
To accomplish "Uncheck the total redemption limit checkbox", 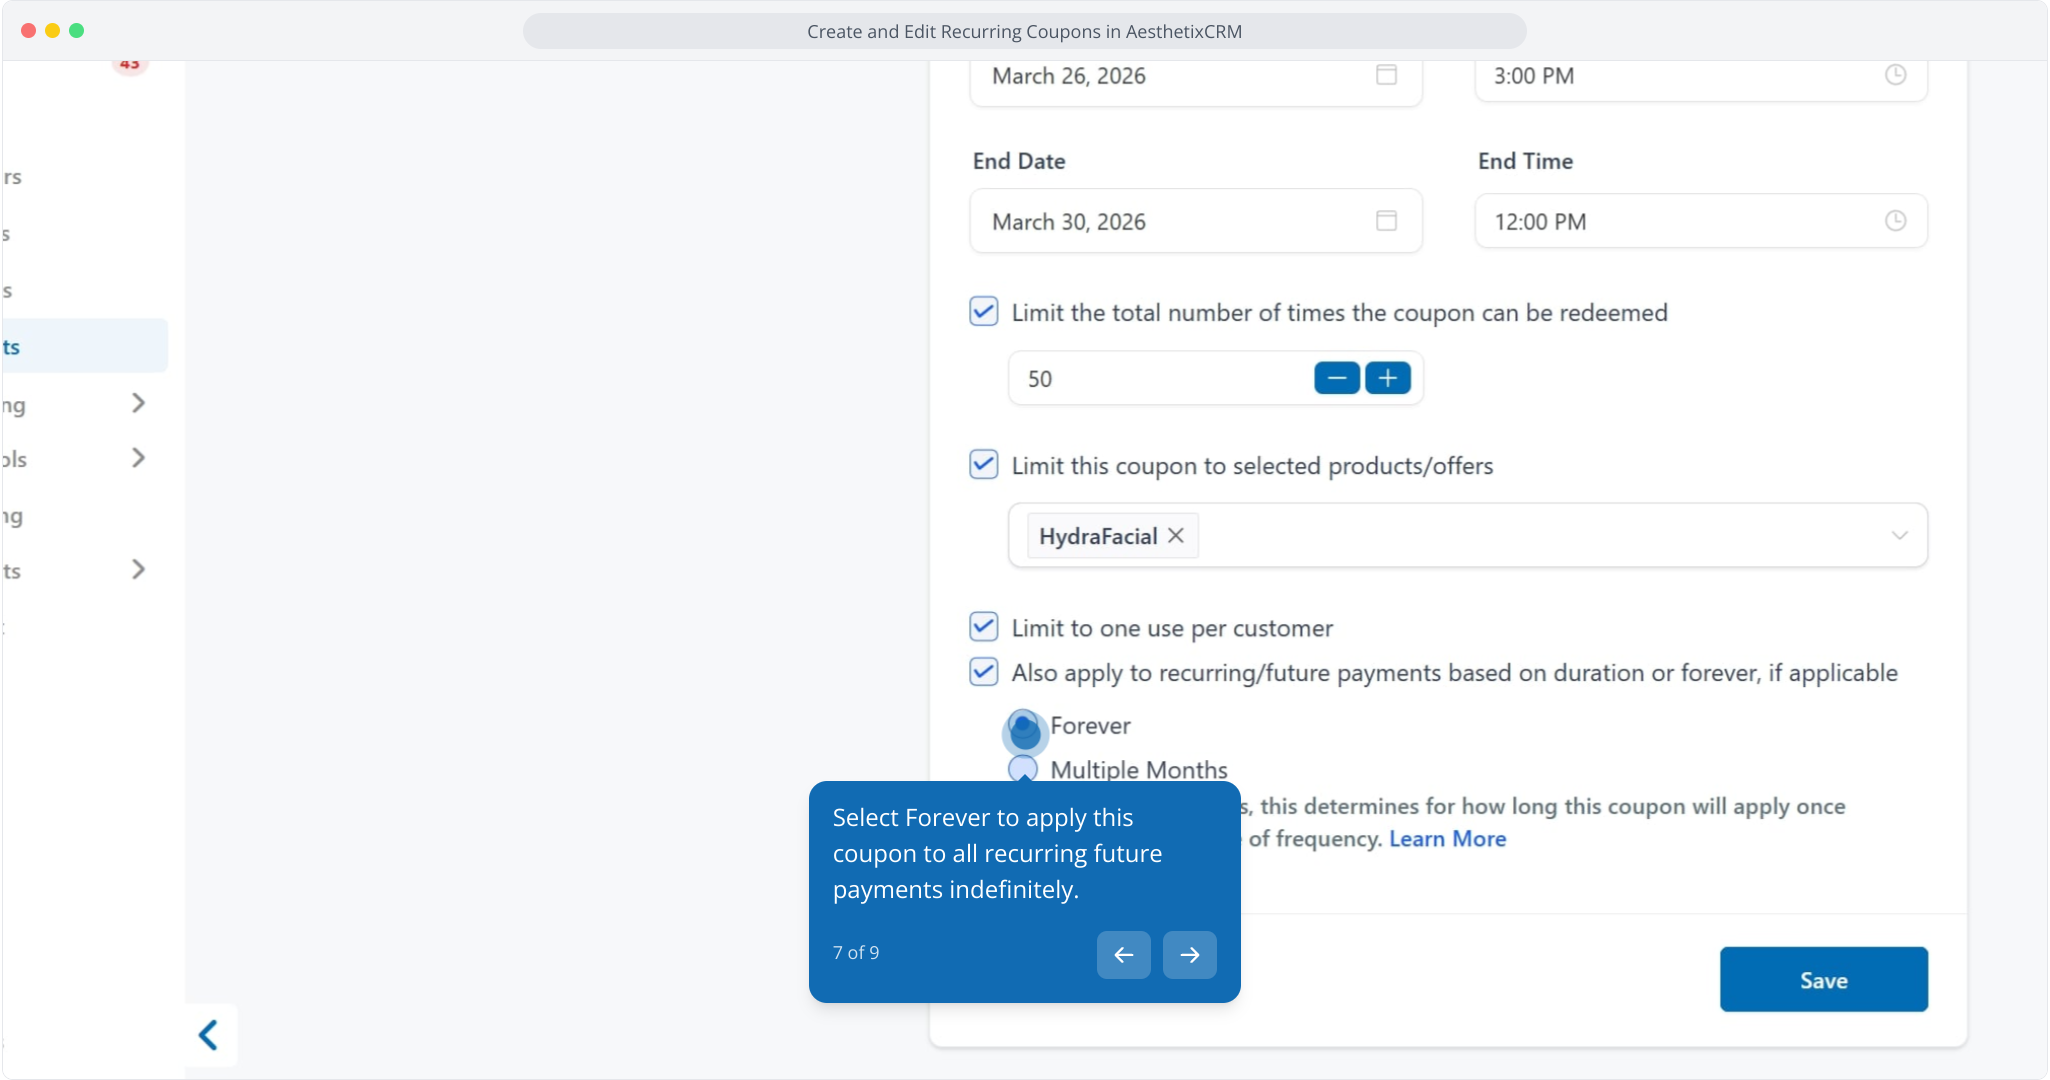I will [x=984, y=312].
